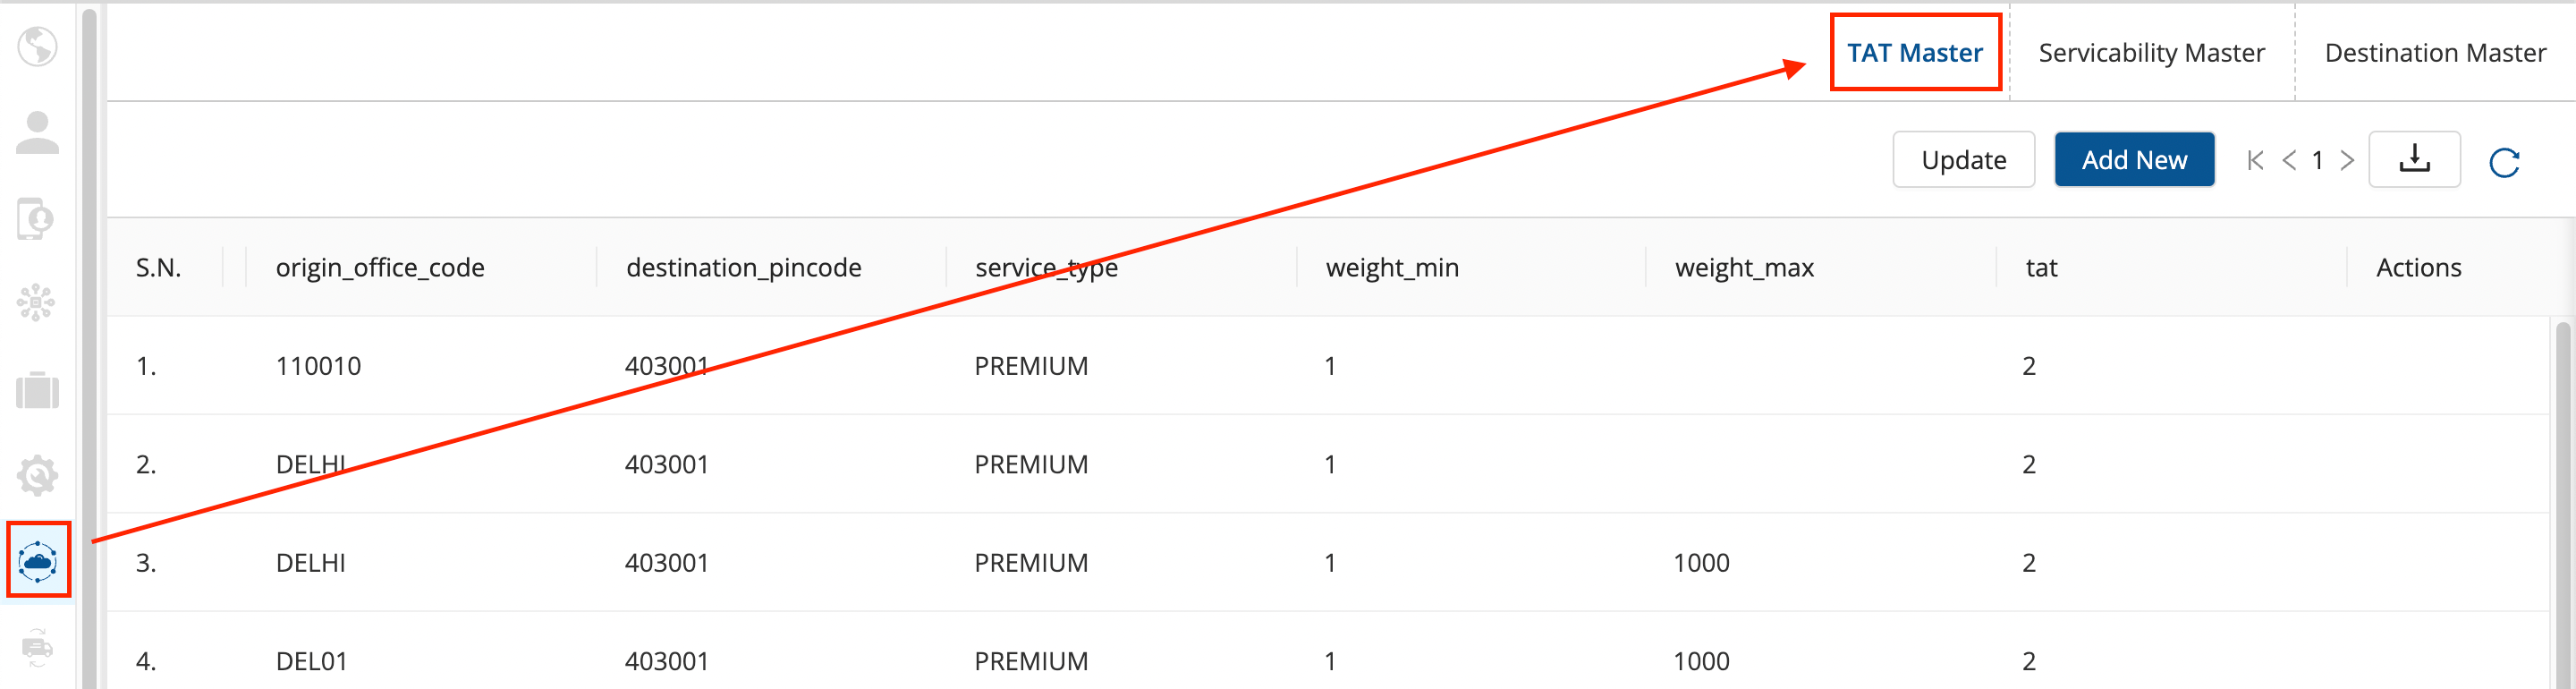
Task: Open the briefcase sidebar icon
Action: click(37, 390)
